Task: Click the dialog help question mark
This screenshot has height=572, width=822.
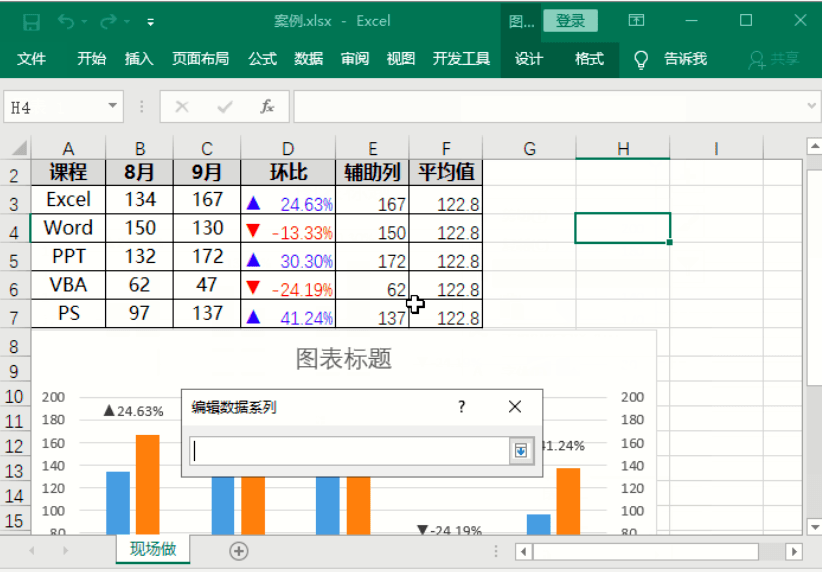Action: [x=461, y=406]
